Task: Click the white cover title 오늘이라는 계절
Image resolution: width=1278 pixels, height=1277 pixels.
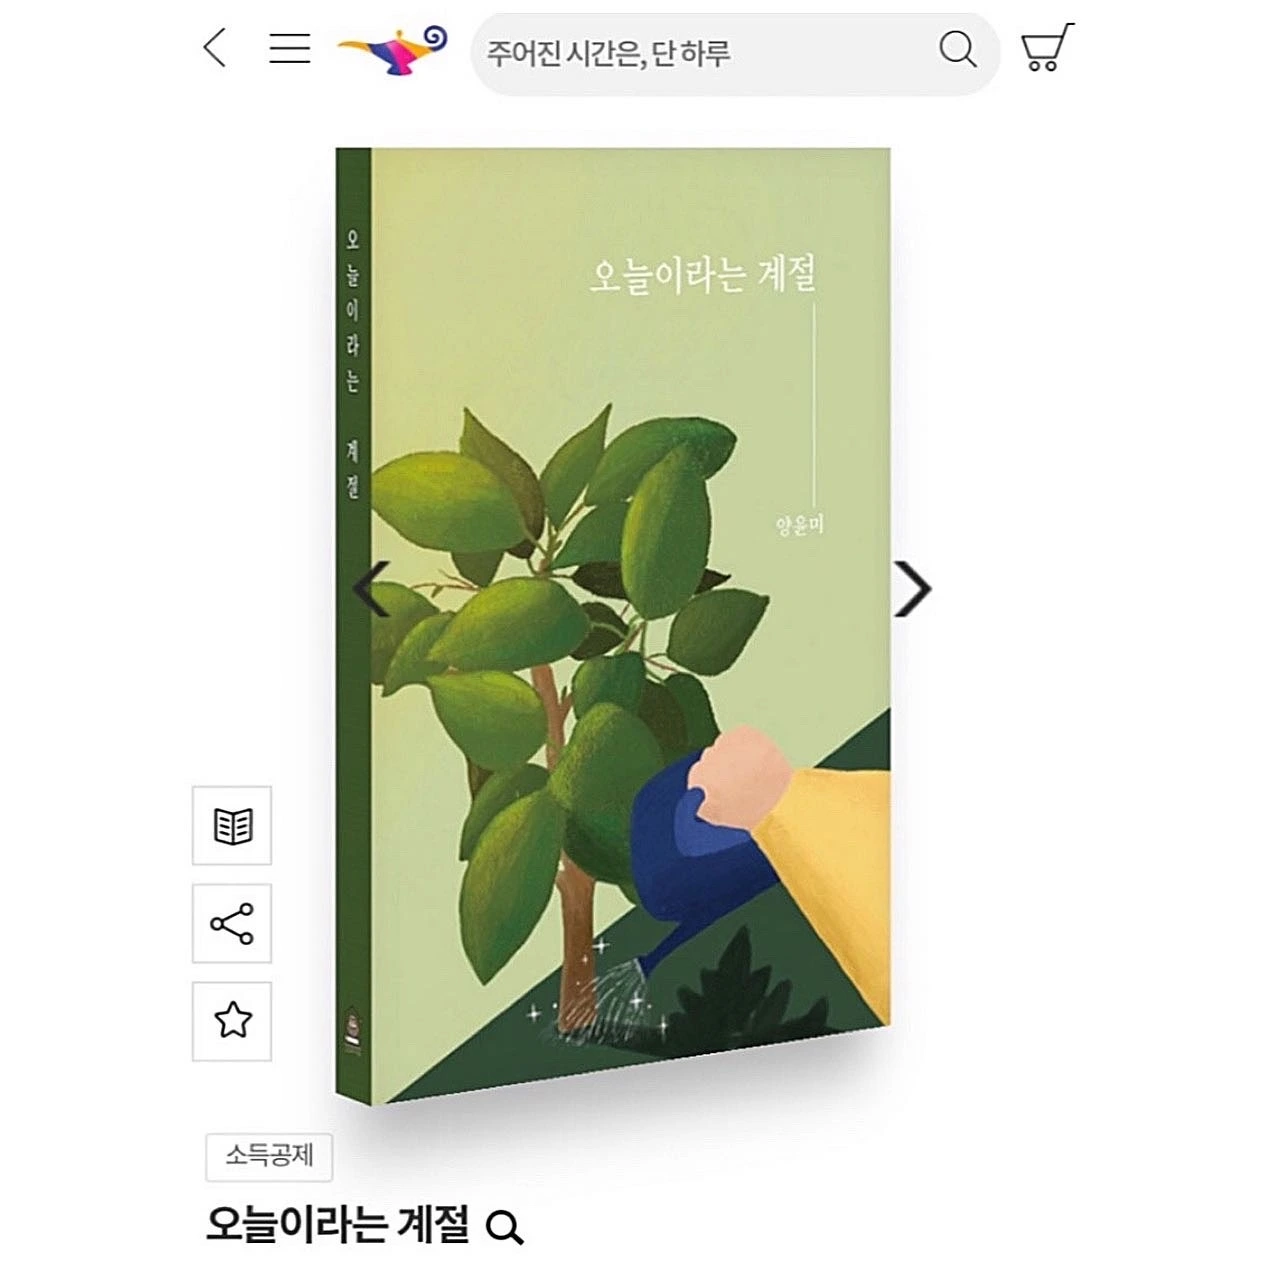Action: [x=703, y=274]
